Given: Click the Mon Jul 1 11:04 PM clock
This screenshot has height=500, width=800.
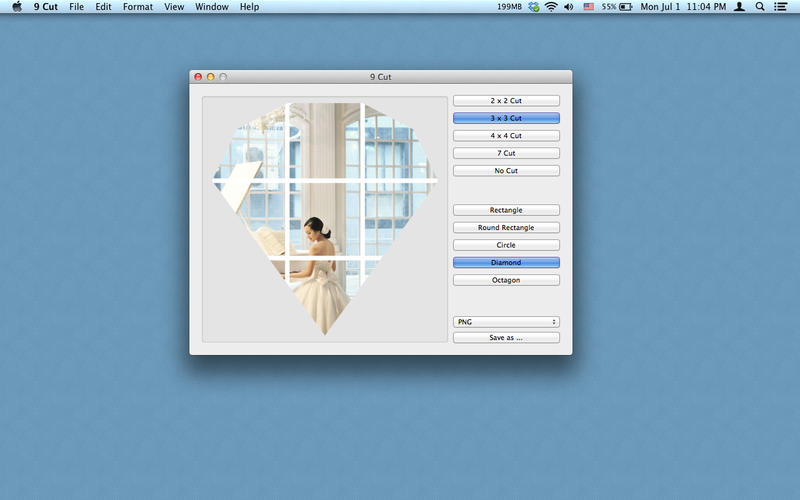Looking at the screenshot, I should click(683, 7).
